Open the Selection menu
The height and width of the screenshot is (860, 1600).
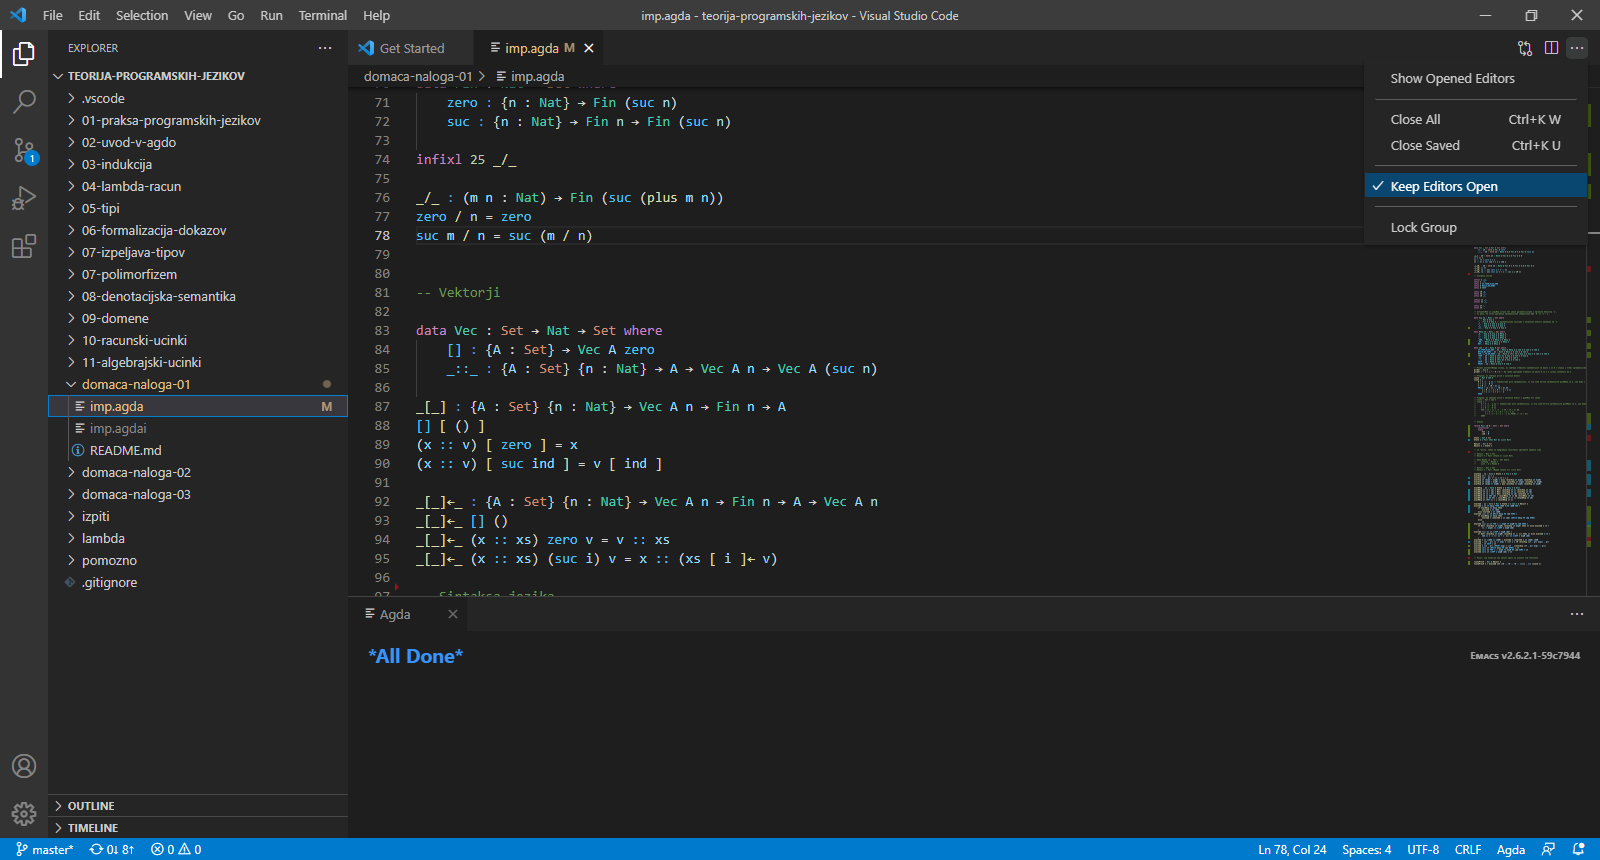[x=142, y=15]
